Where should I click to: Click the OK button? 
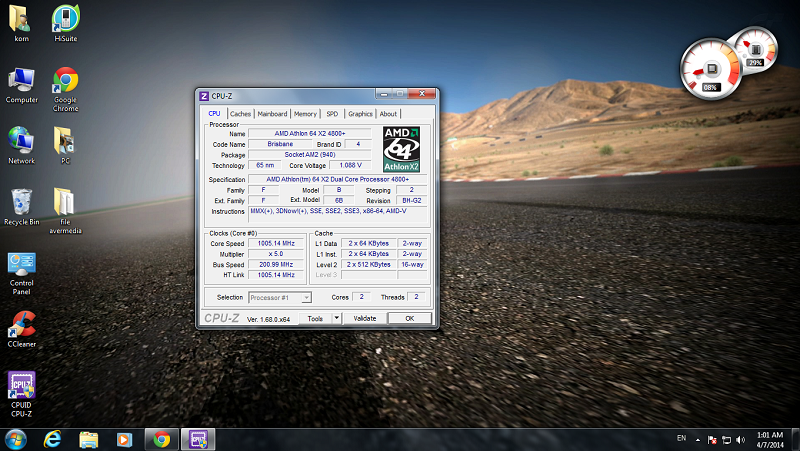[410, 318]
